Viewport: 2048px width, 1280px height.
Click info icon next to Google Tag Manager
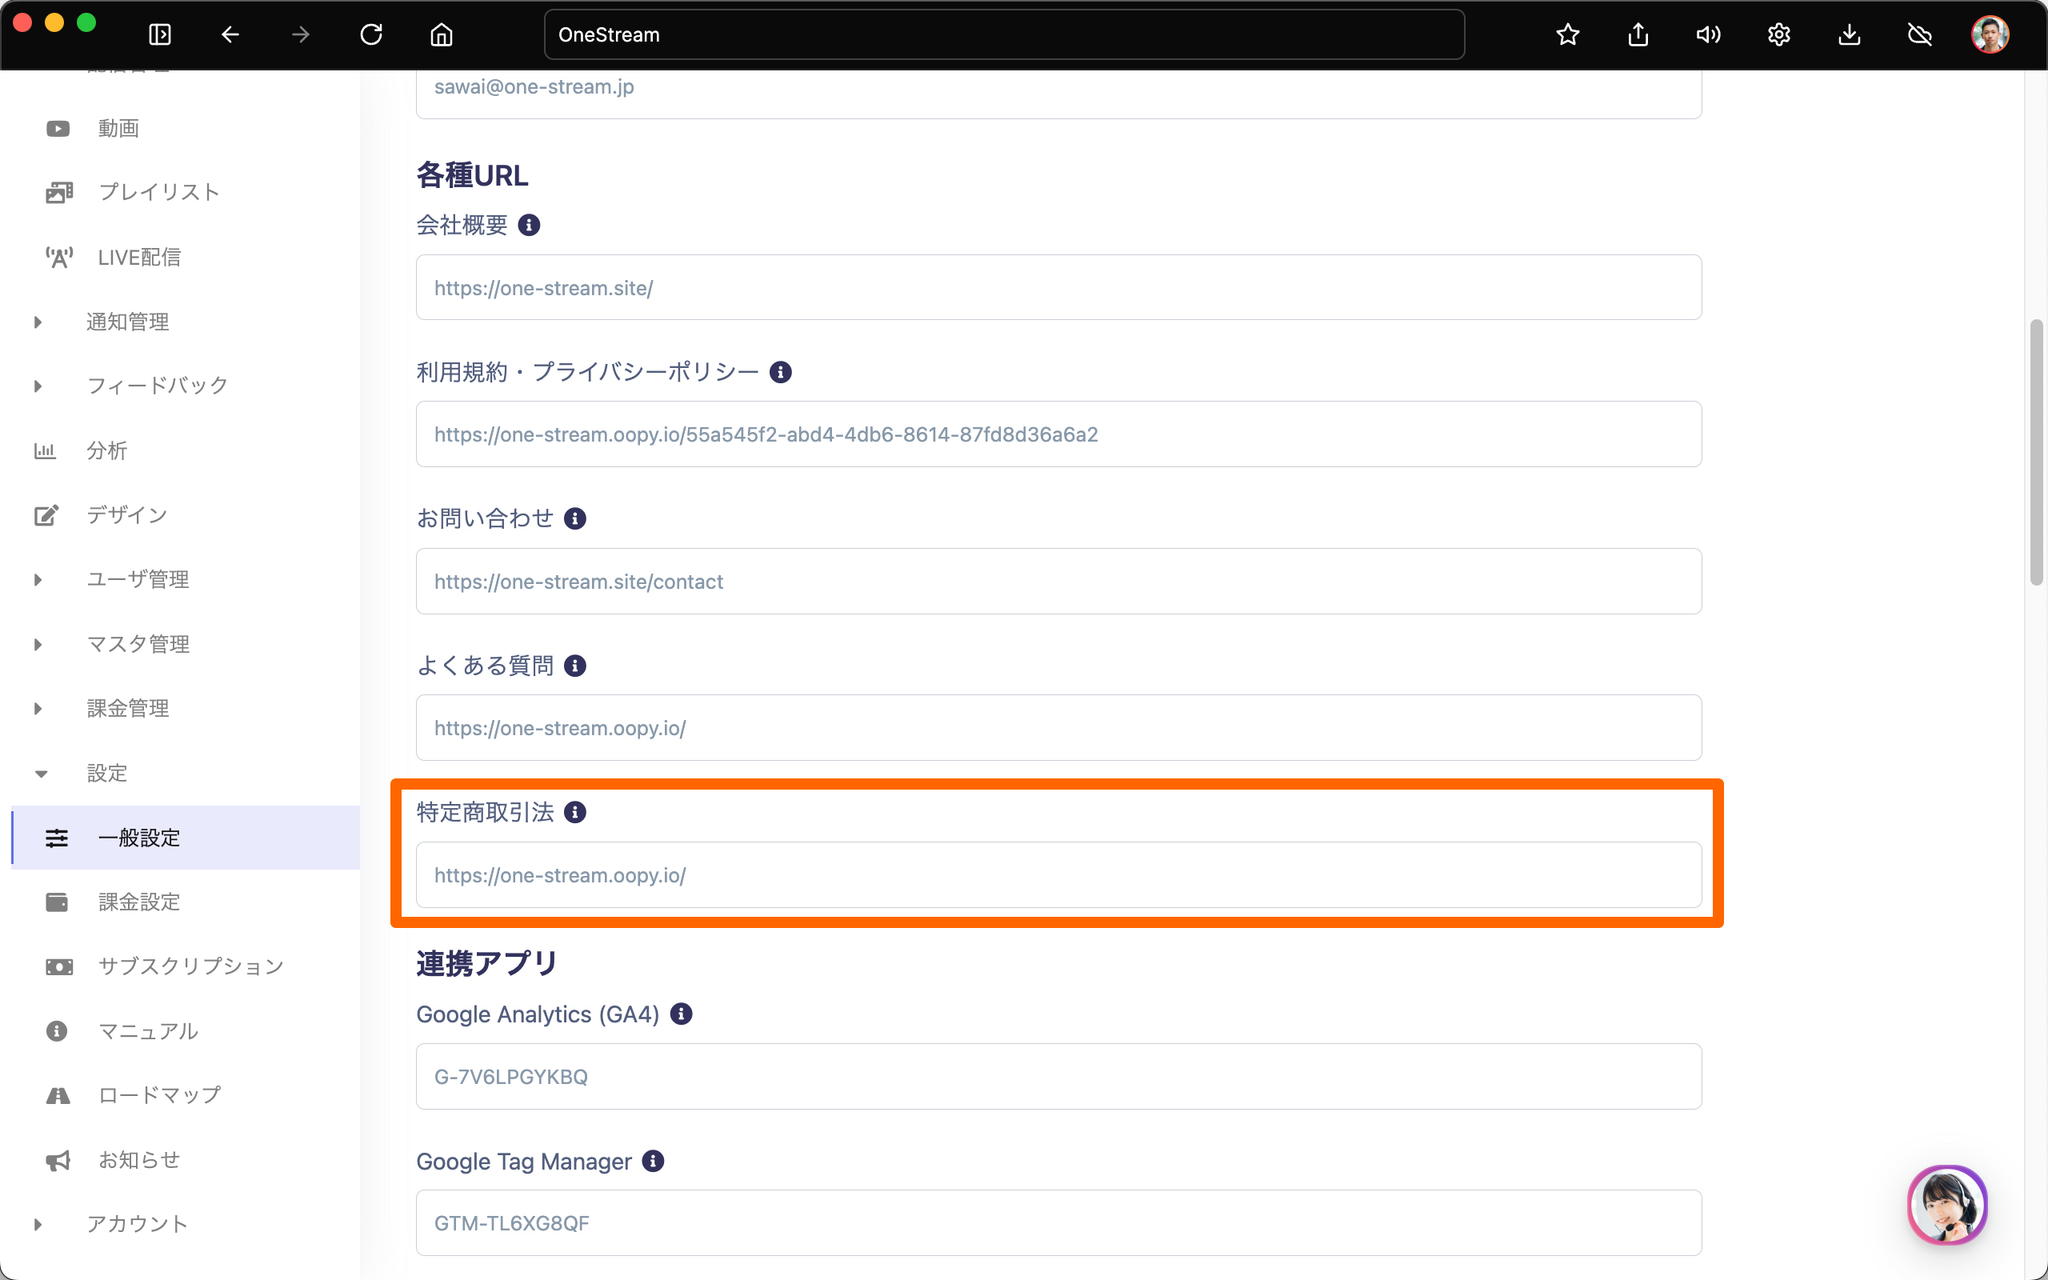click(653, 1161)
